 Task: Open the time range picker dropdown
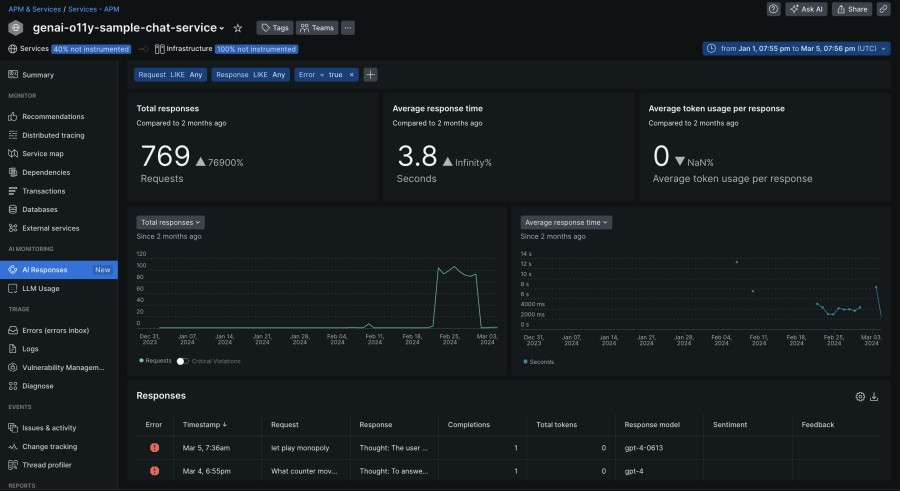click(796, 48)
